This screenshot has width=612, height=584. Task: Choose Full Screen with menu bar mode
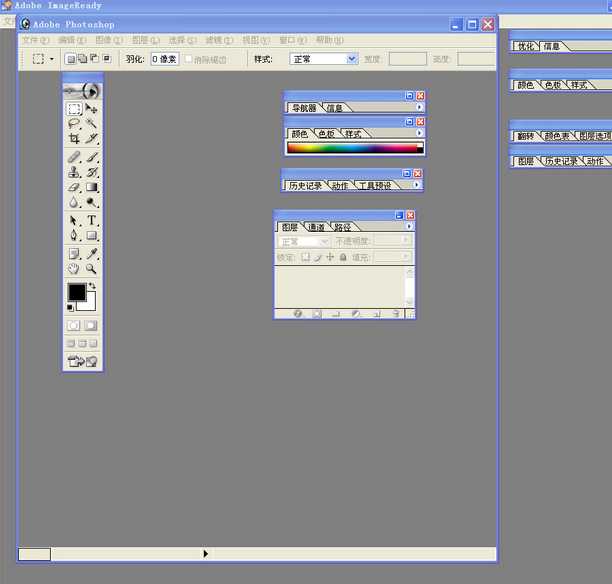click(82, 344)
